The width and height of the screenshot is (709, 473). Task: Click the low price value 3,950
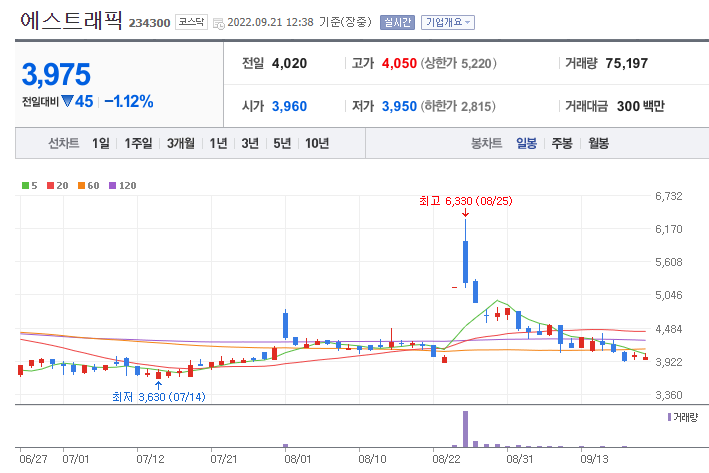click(x=399, y=106)
